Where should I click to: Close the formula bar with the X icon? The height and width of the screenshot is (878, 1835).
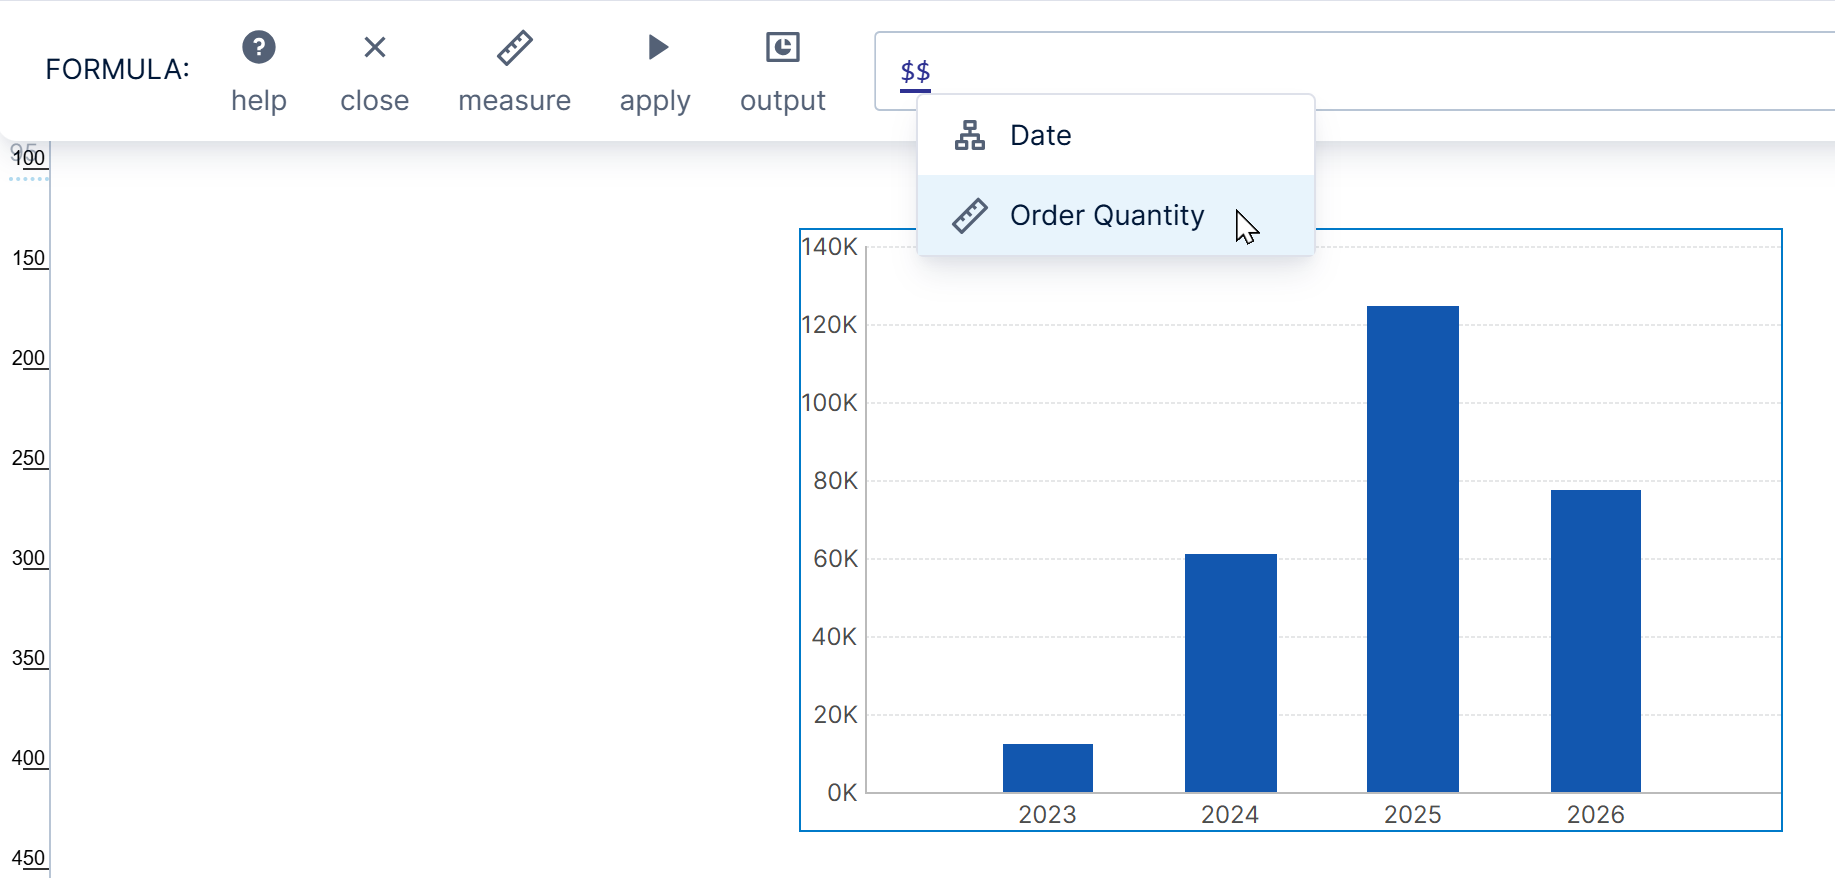click(x=375, y=47)
